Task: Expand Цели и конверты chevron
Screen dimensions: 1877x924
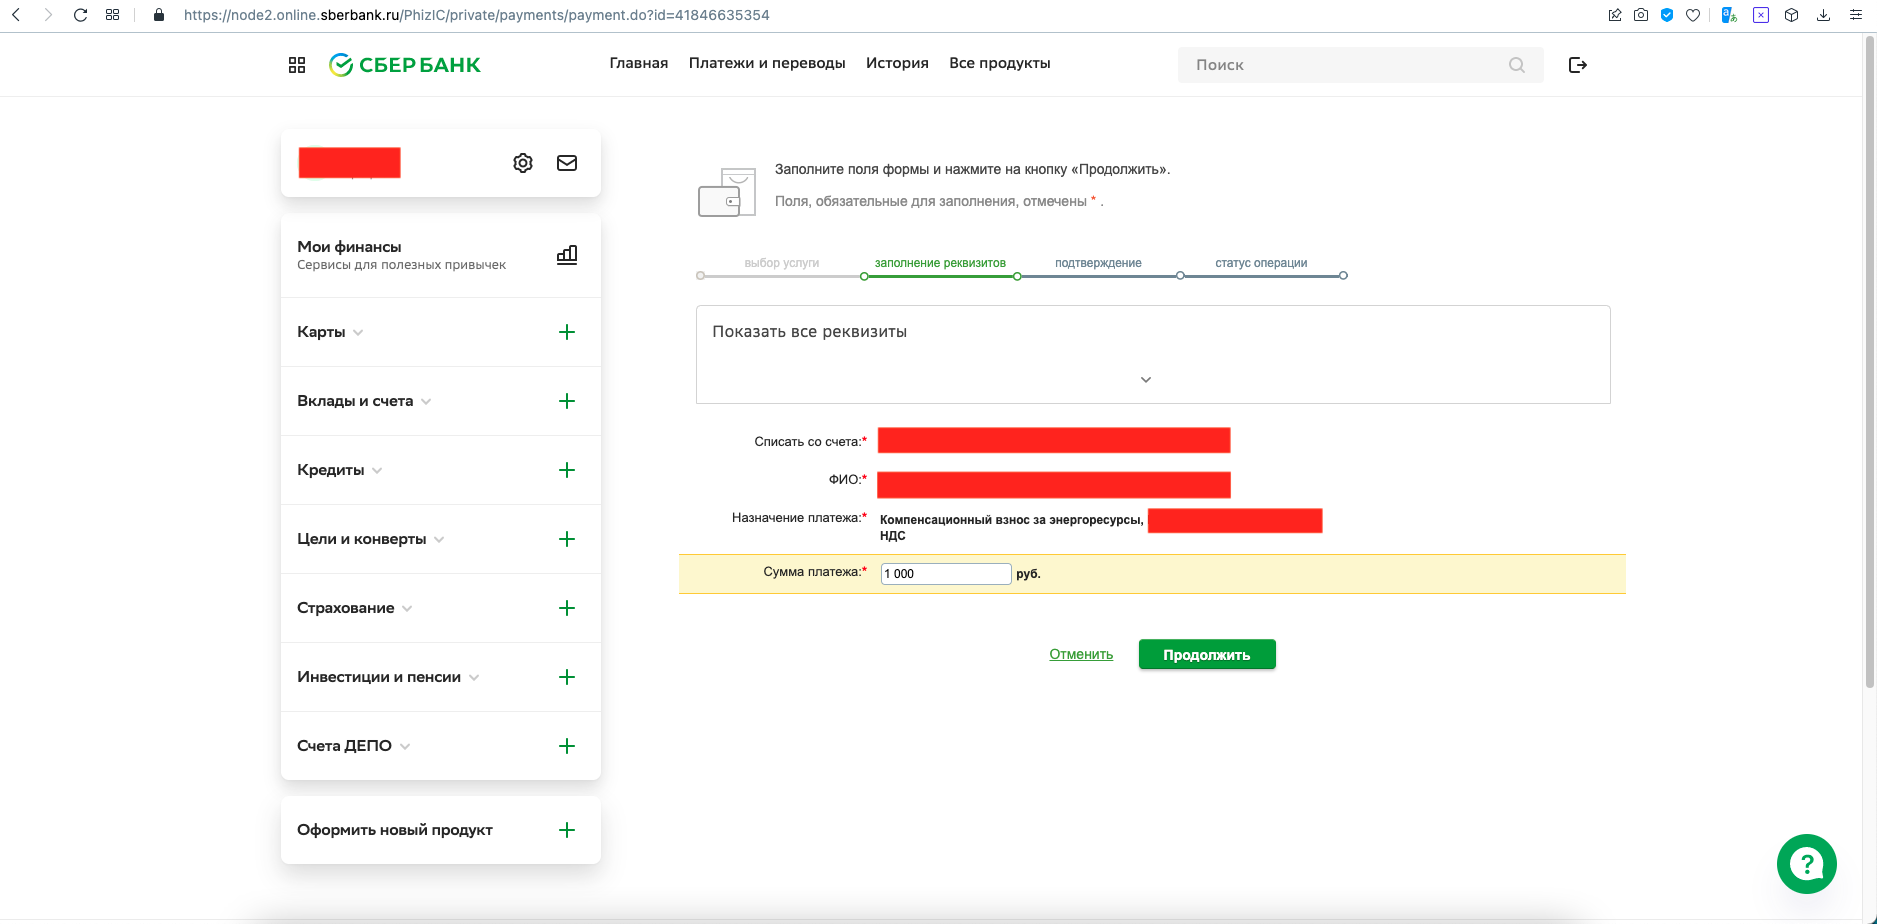Action: (x=439, y=540)
